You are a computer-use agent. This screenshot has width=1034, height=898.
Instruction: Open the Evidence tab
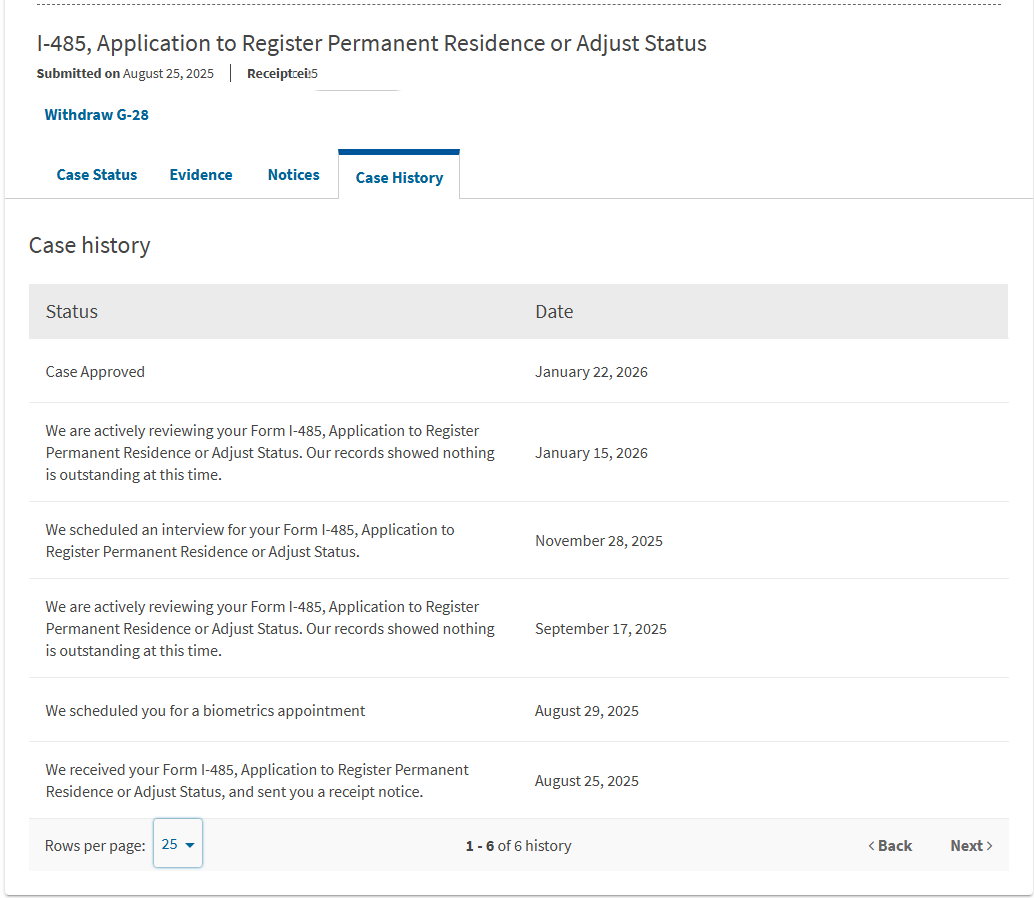201,175
